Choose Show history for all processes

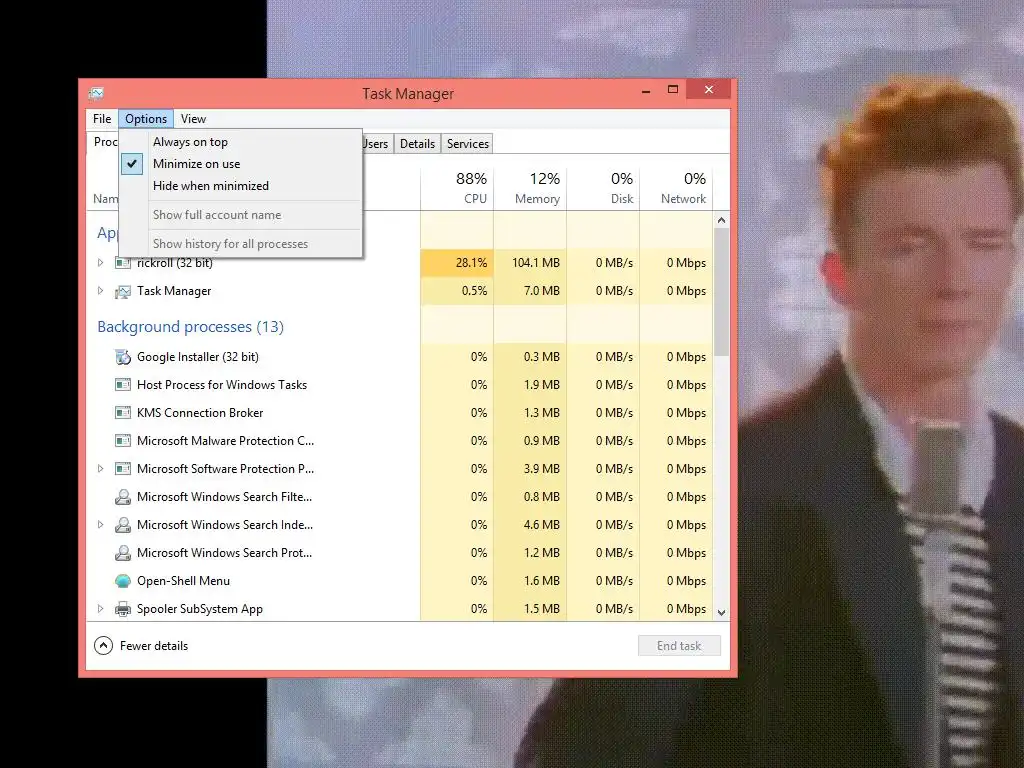[x=240, y=244]
